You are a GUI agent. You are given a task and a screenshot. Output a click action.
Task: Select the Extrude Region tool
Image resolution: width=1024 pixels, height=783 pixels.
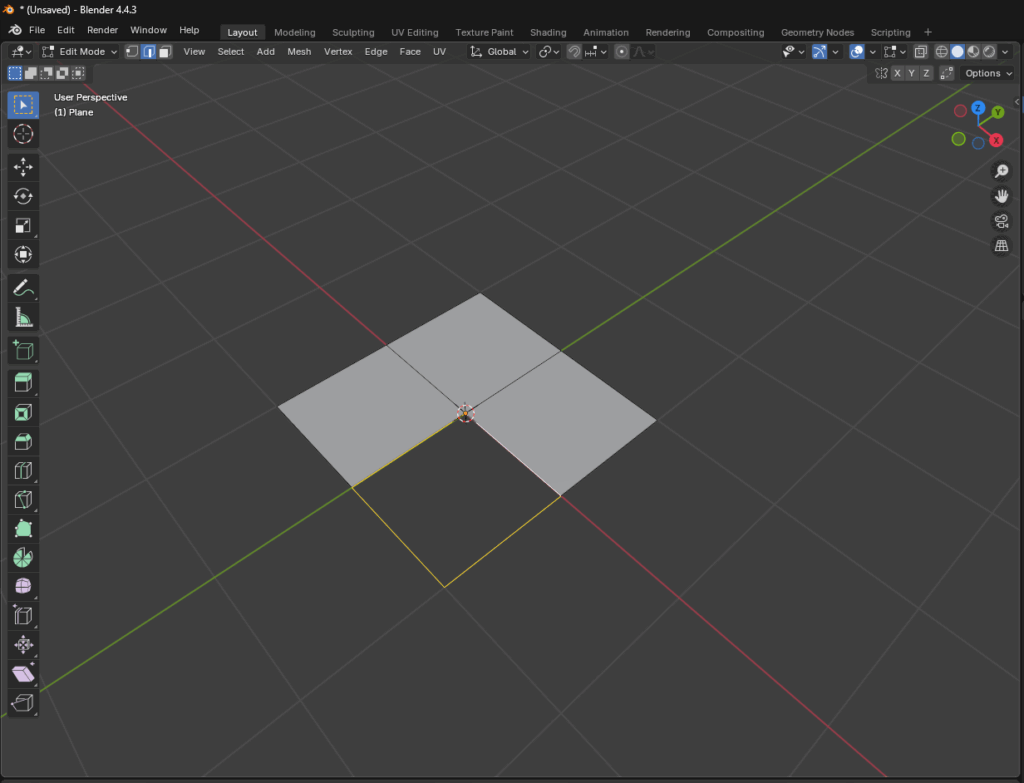[x=23, y=383]
